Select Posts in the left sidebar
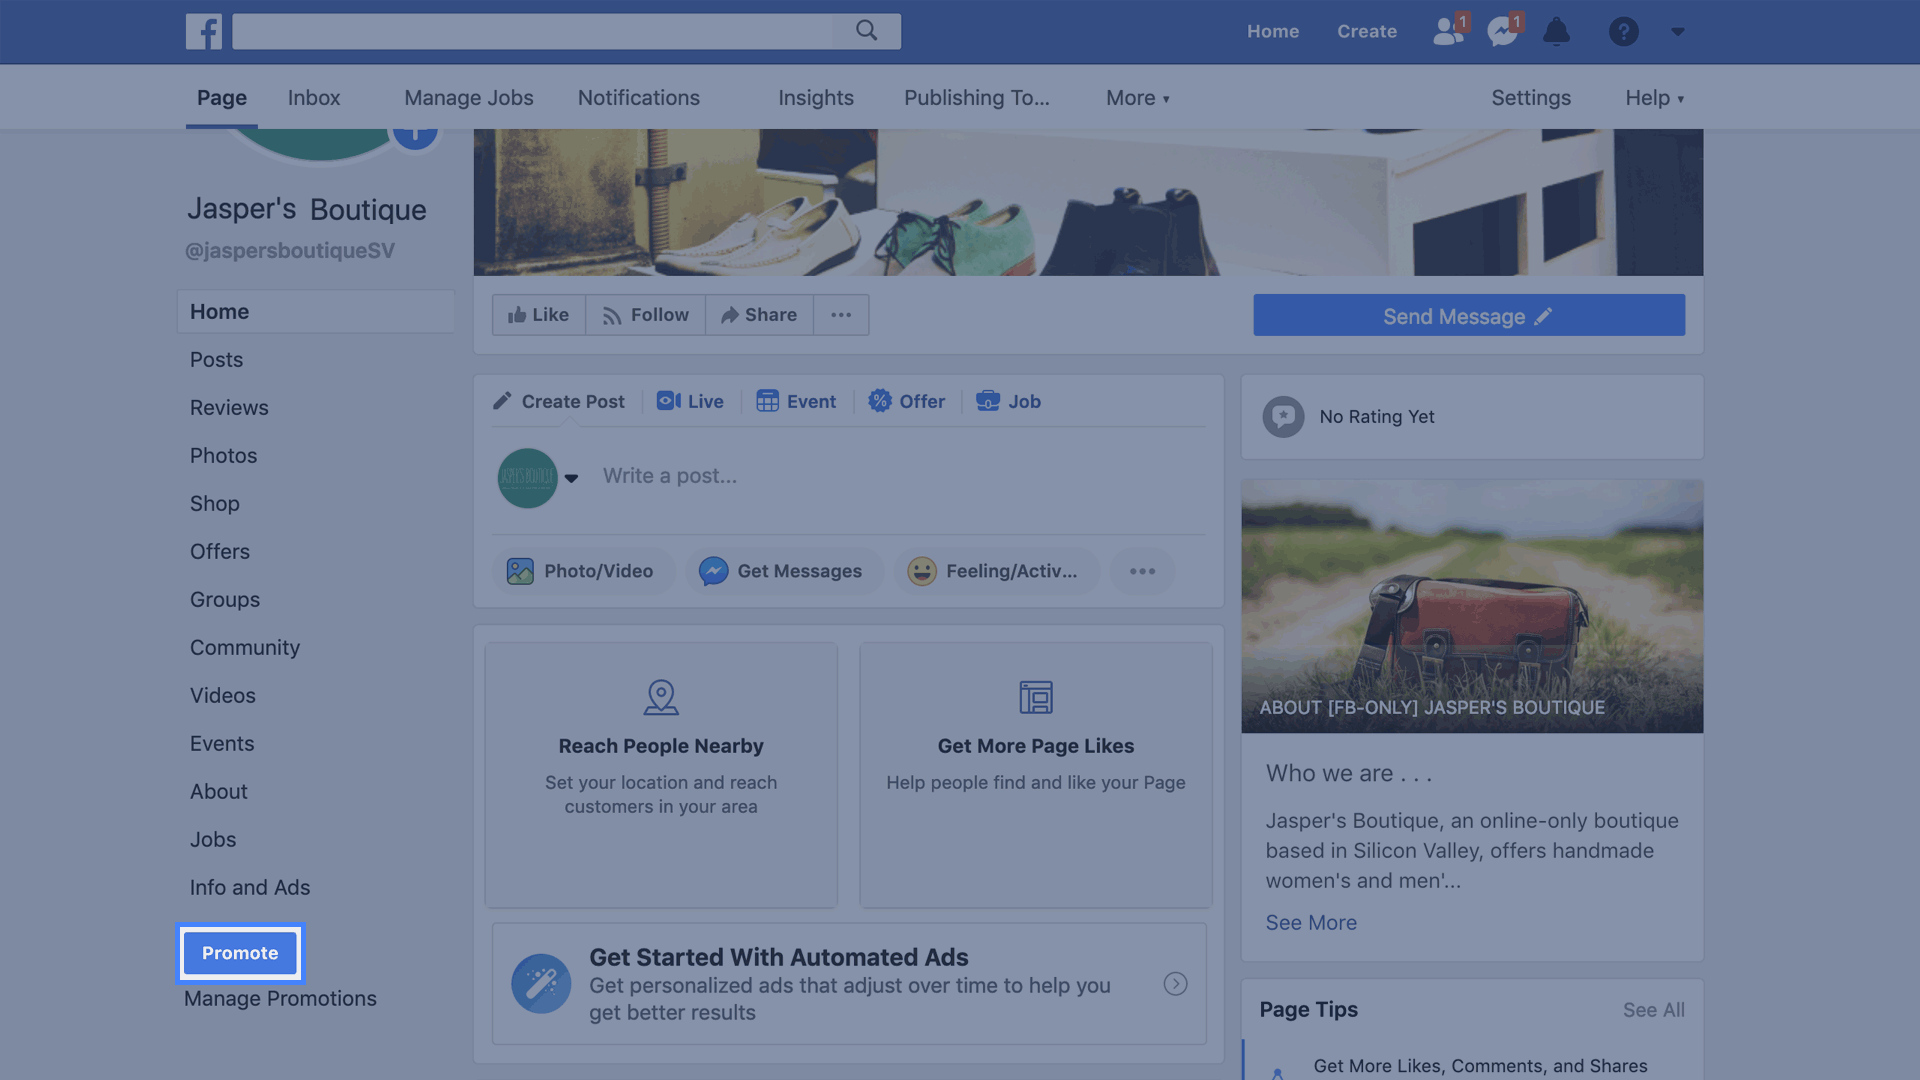This screenshot has height=1080, width=1920. (x=217, y=360)
